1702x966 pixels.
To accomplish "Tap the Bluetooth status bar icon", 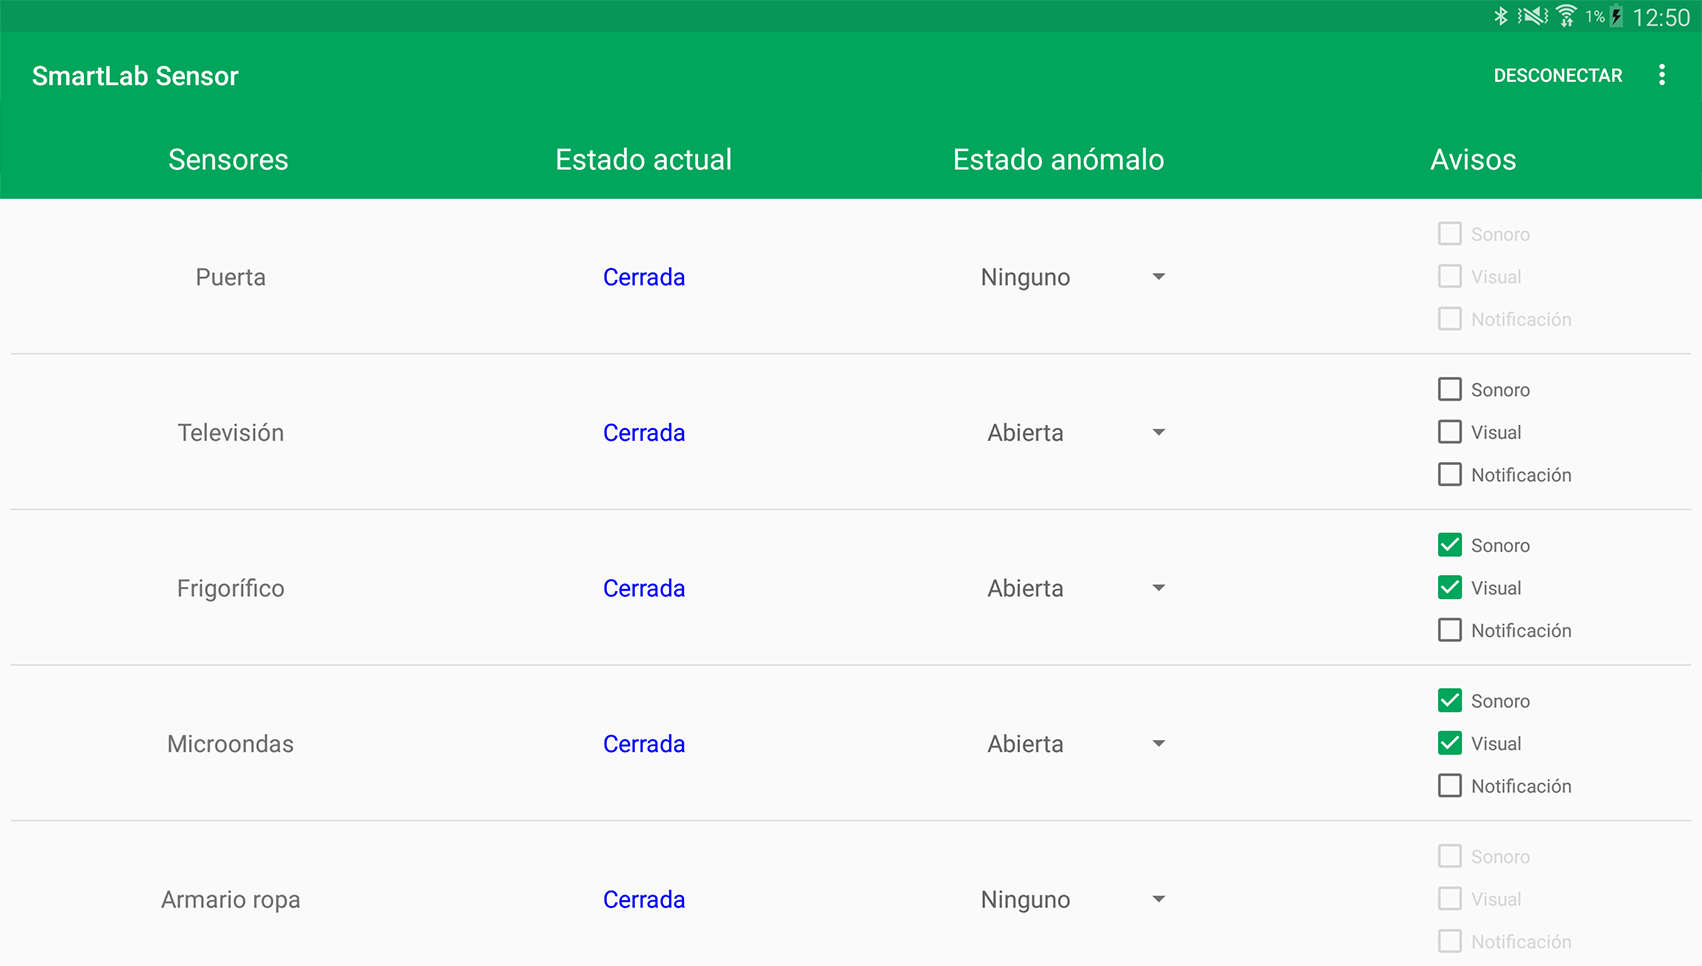I will [1500, 16].
